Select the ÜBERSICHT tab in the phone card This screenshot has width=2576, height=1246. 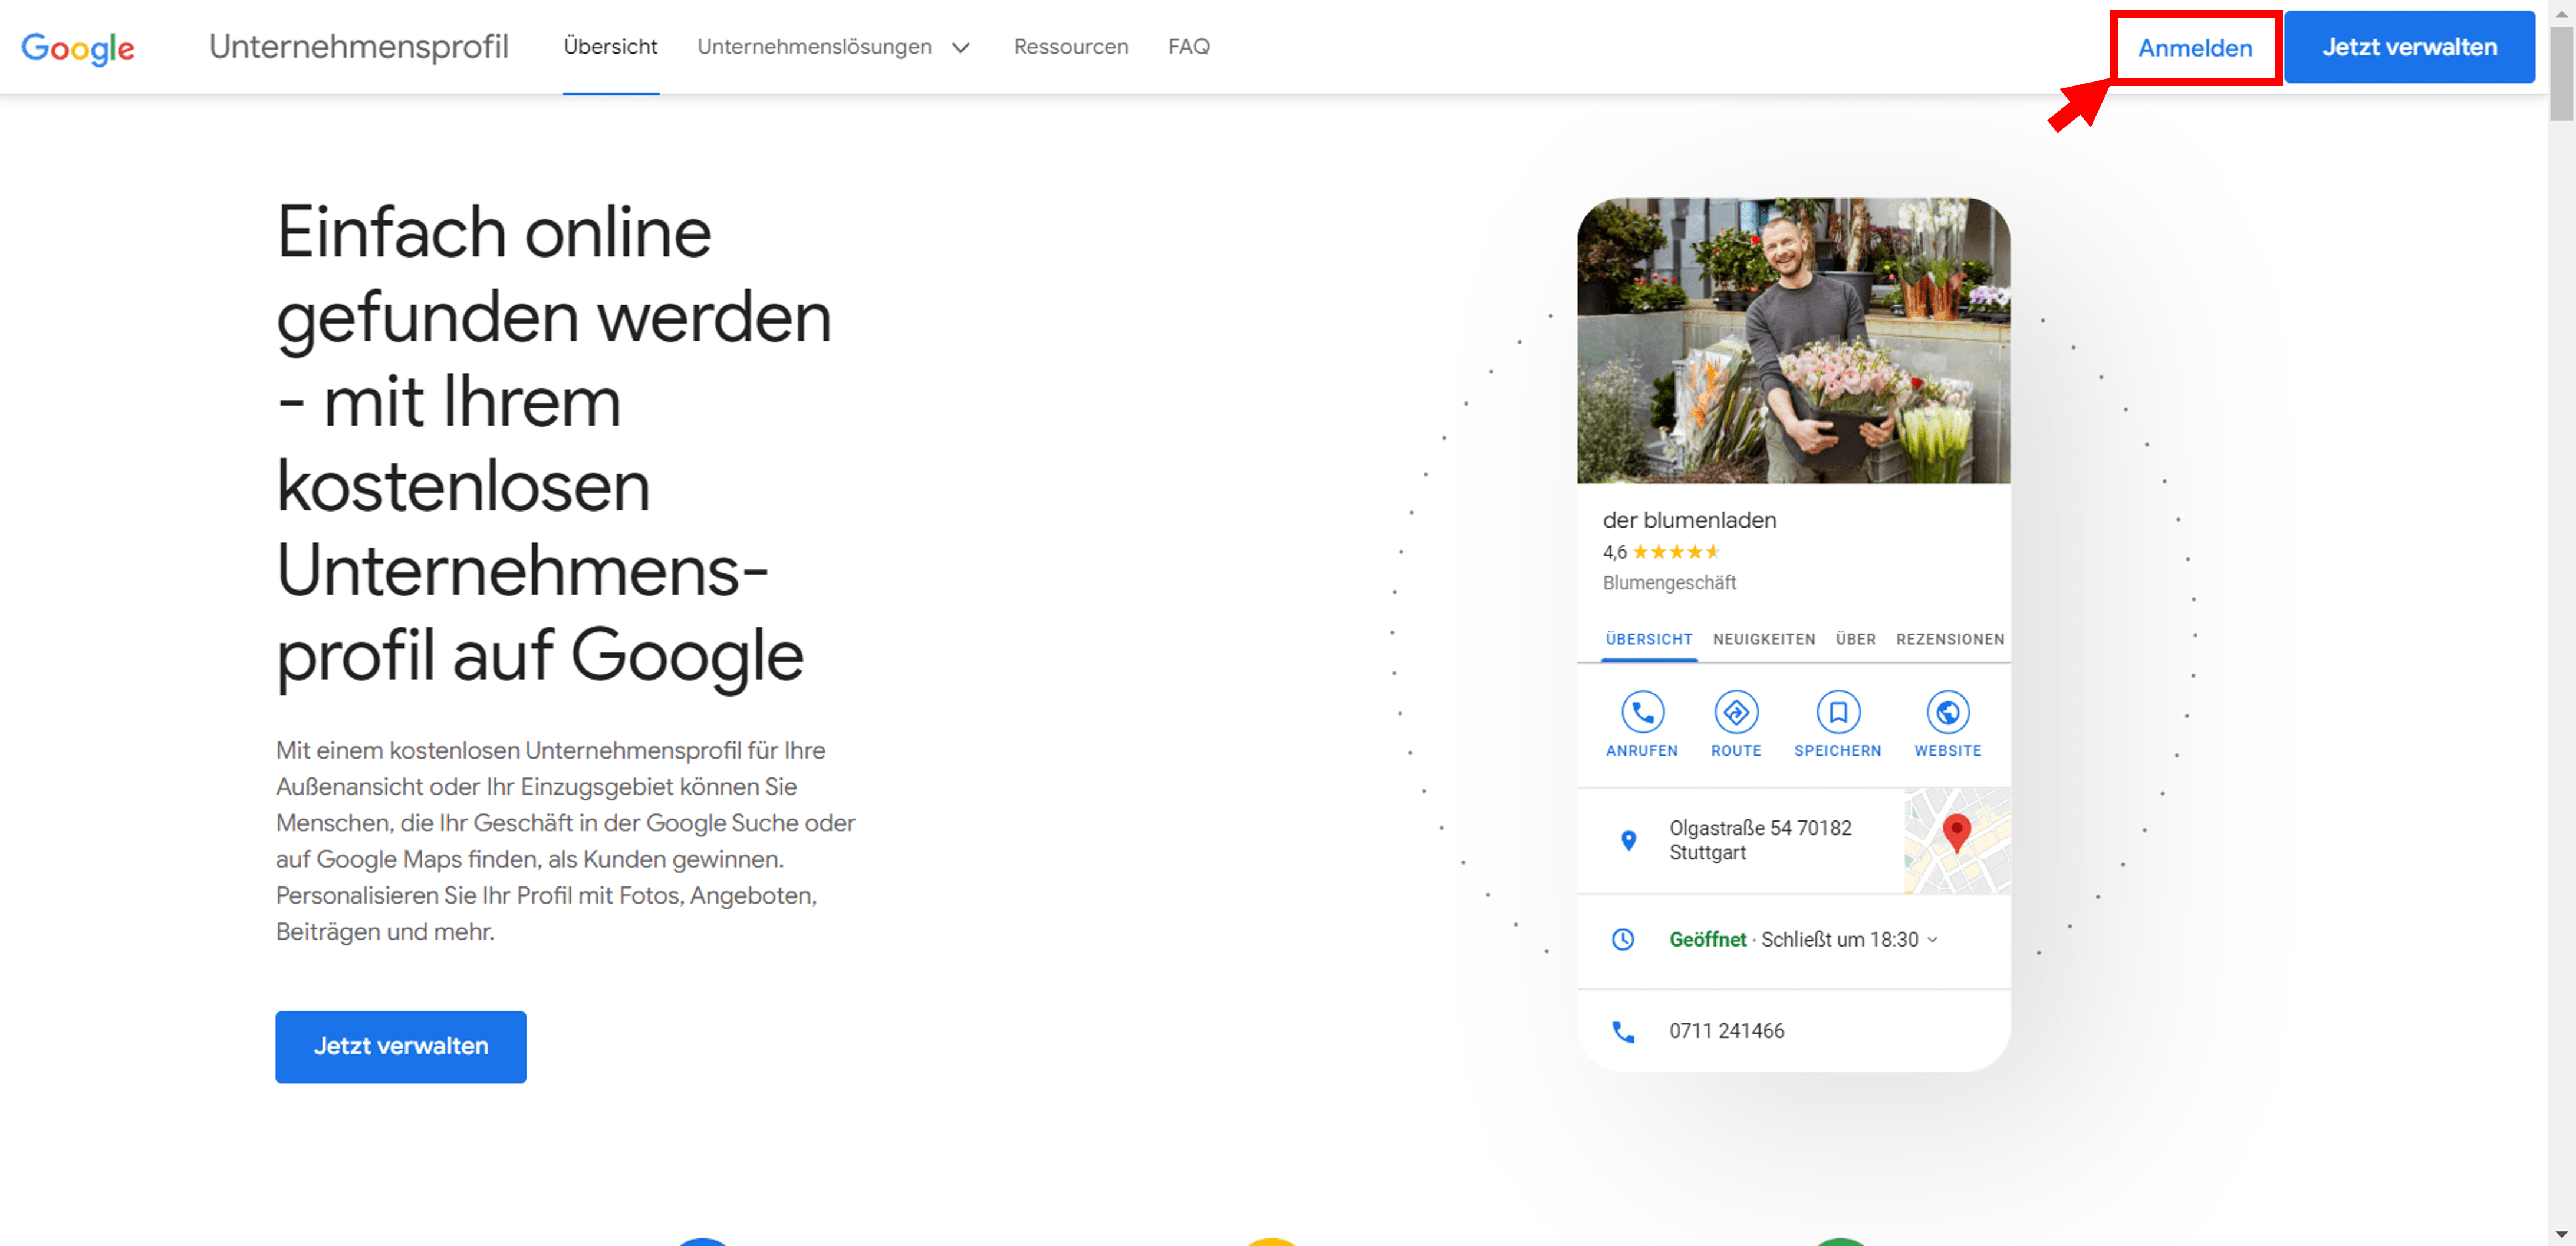(x=1648, y=639)
